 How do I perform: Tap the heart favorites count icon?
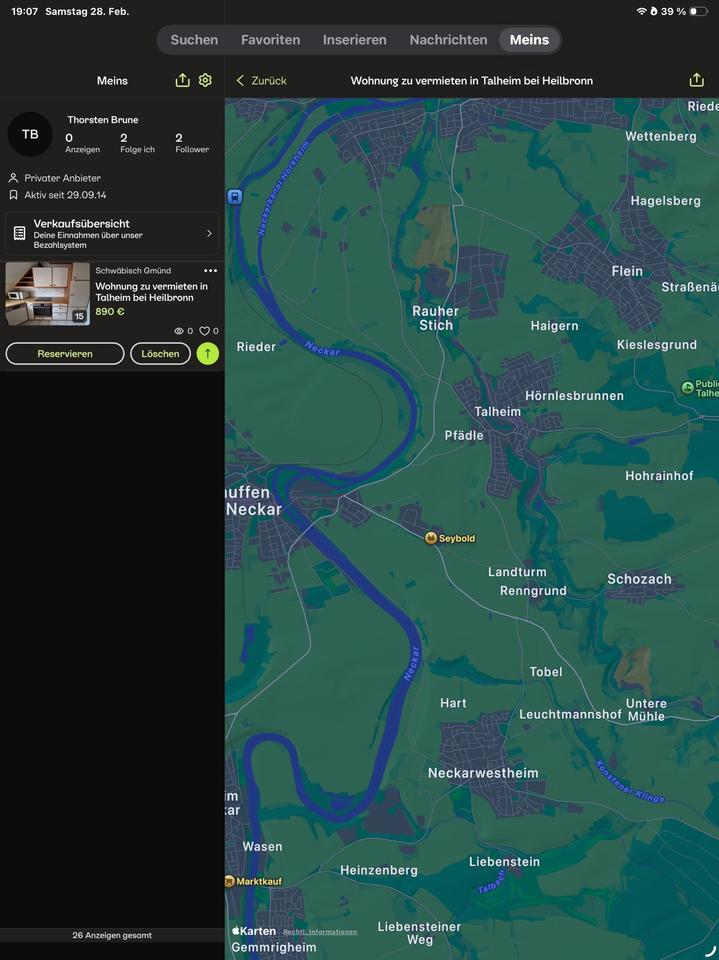(204, 331)
